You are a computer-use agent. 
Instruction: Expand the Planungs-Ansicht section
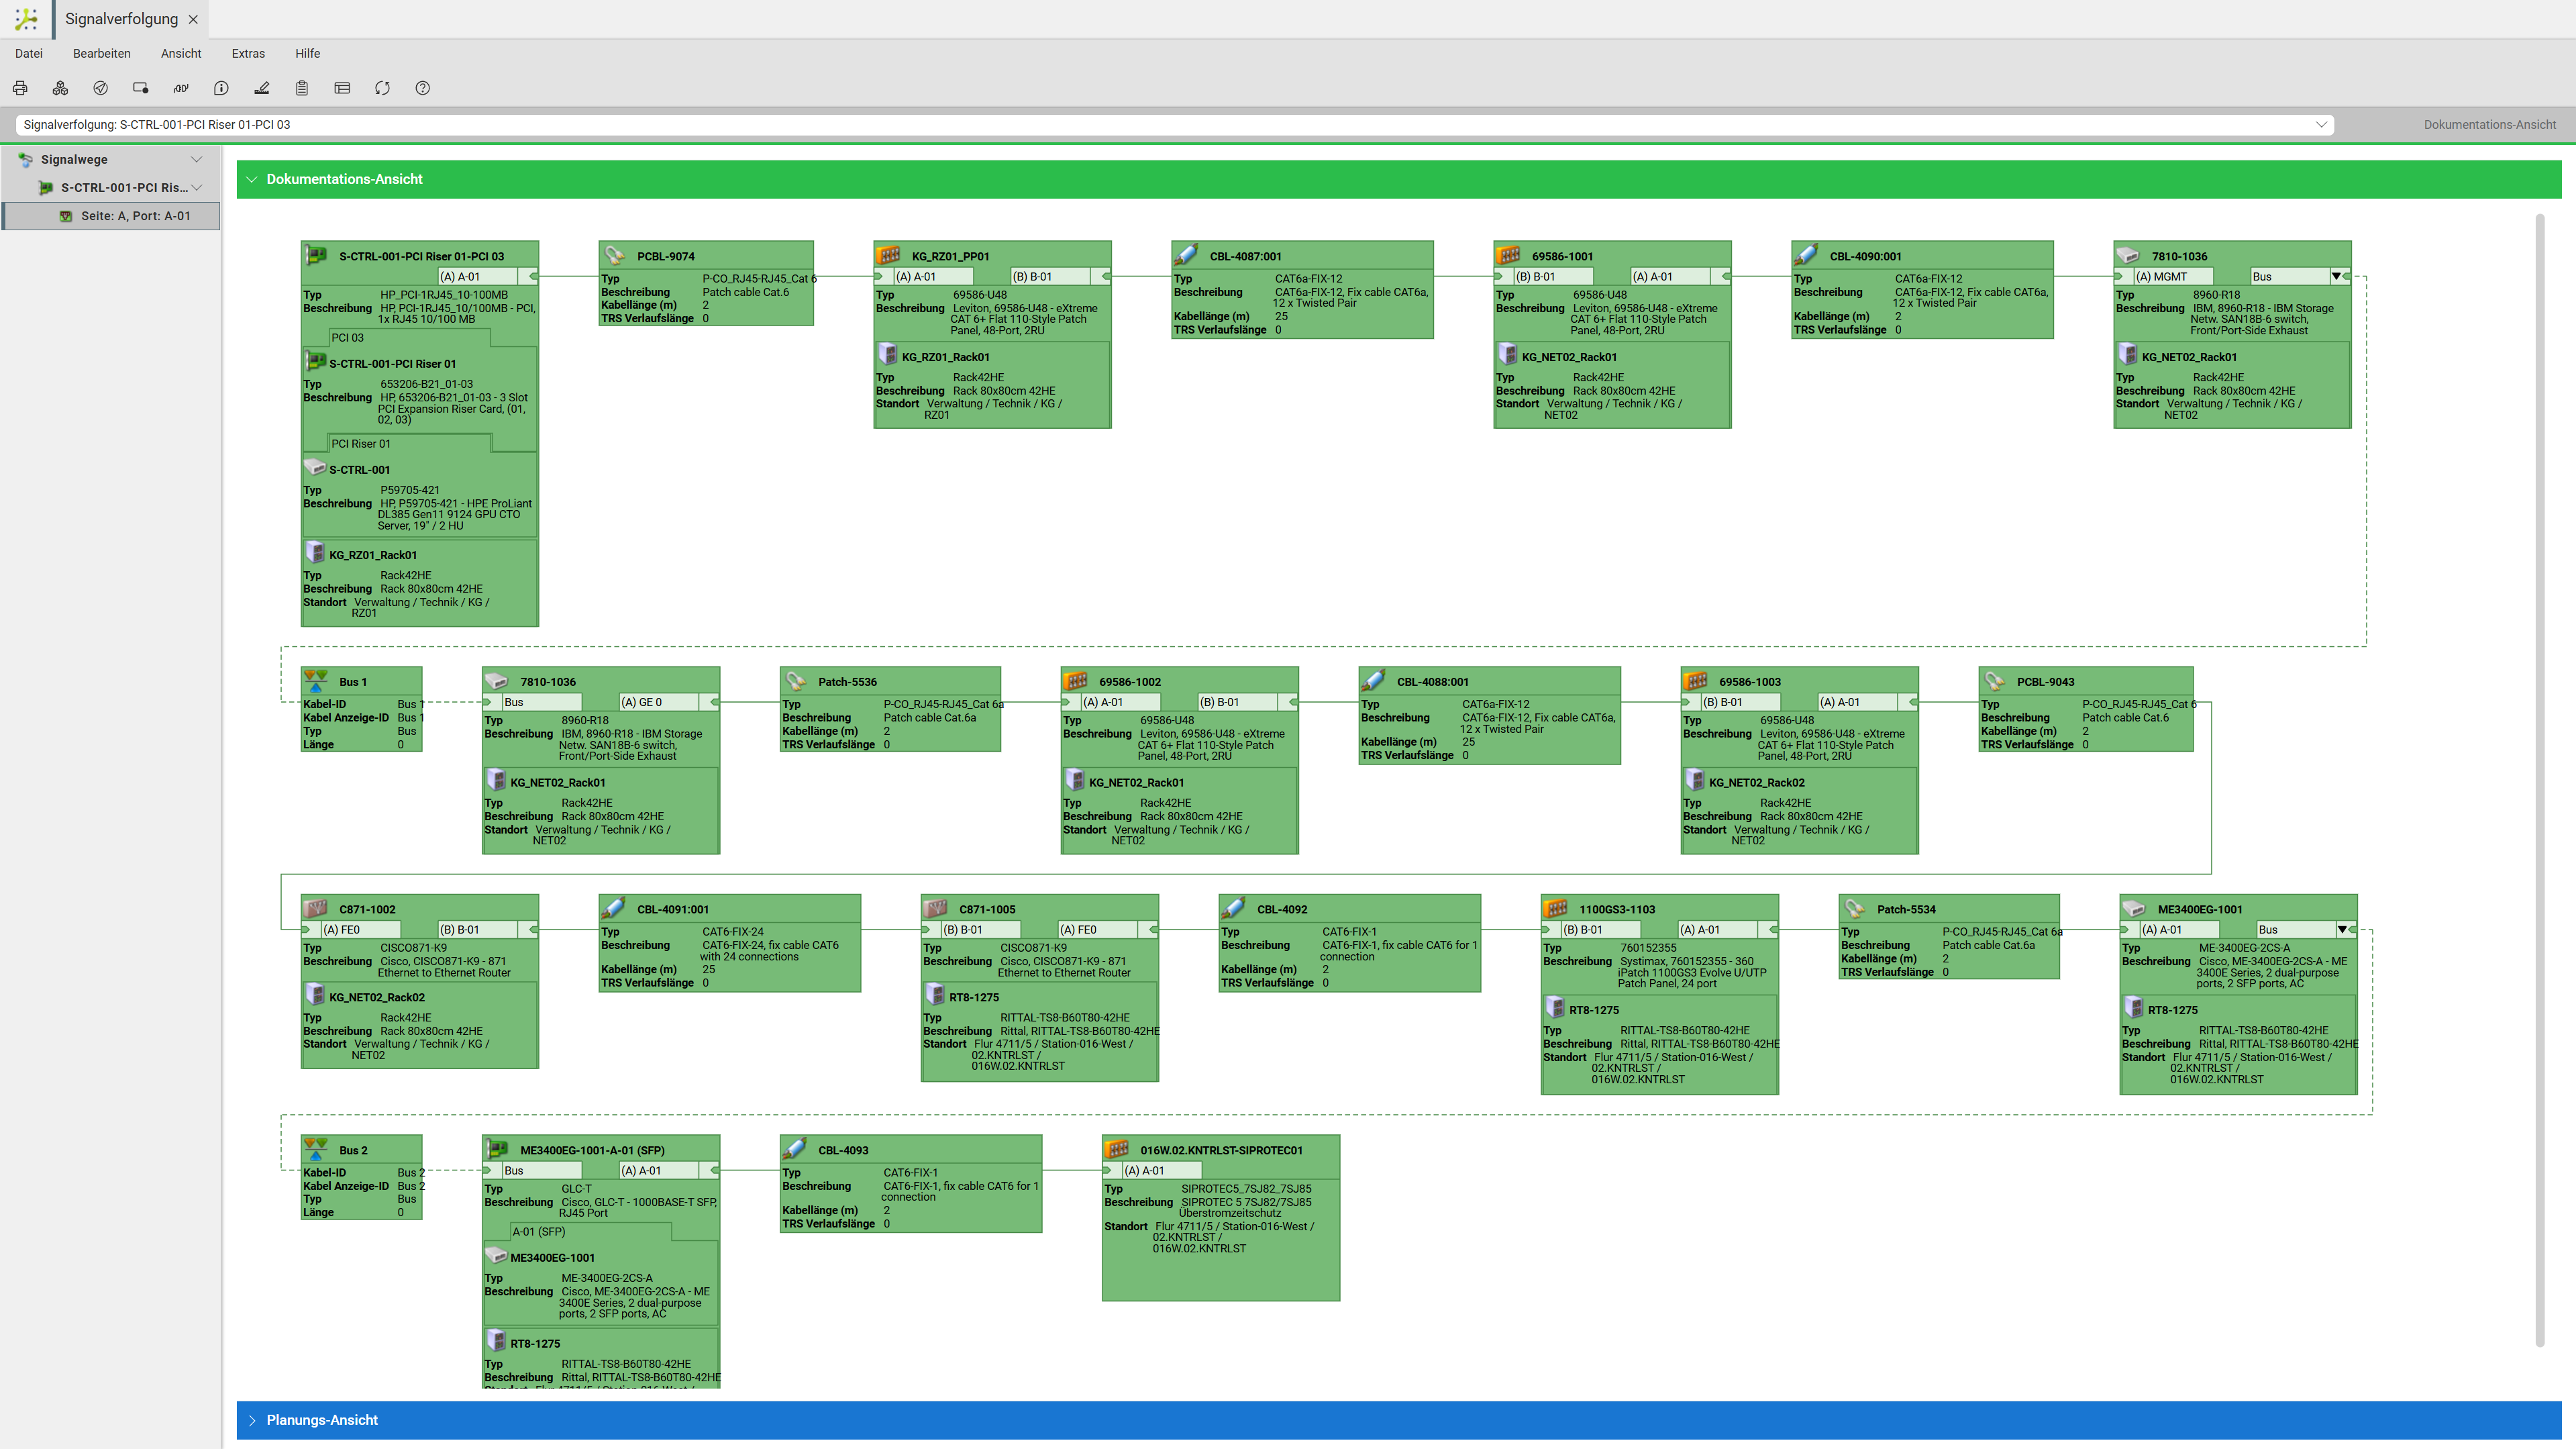coord(252,1420)
